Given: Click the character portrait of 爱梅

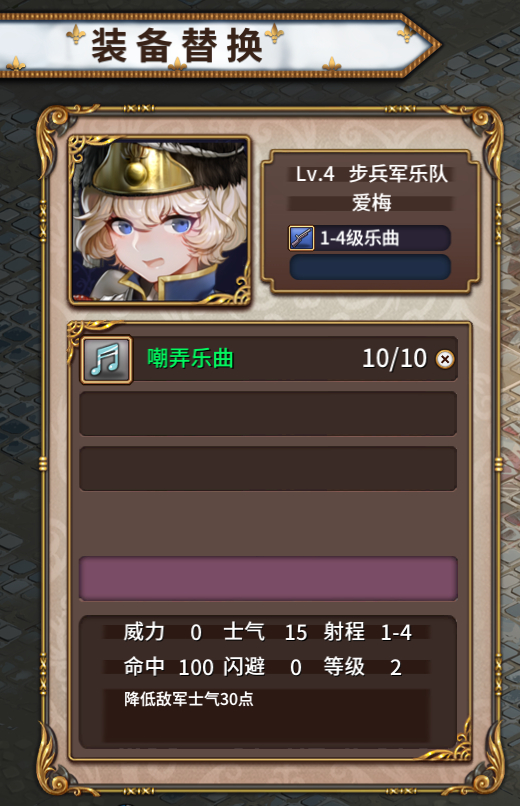Looking at the screenshot, I should [160, 221].
